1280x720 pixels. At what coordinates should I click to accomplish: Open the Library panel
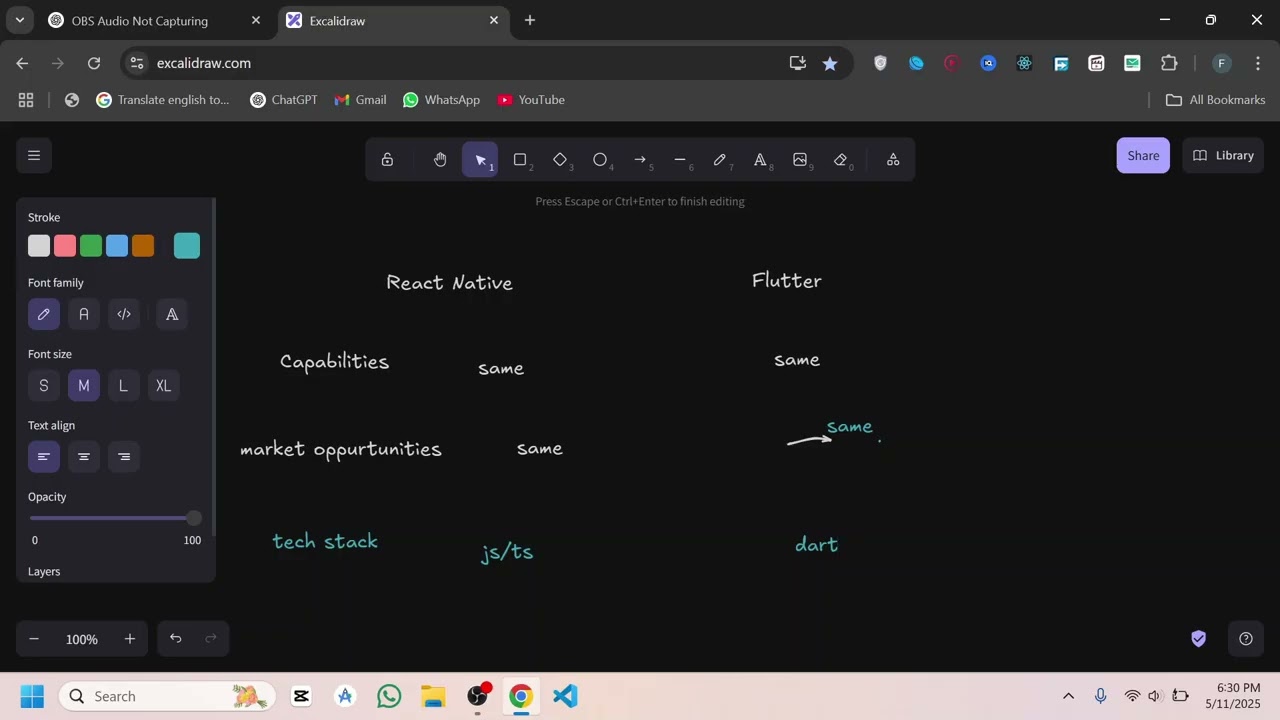[1223, 155]
